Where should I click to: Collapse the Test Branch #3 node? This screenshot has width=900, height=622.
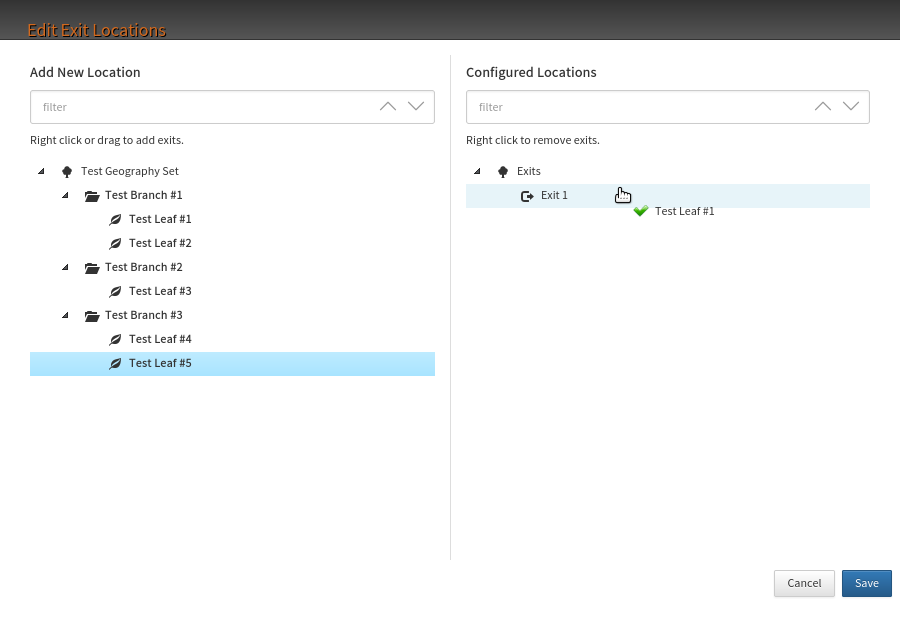[66, 315]
